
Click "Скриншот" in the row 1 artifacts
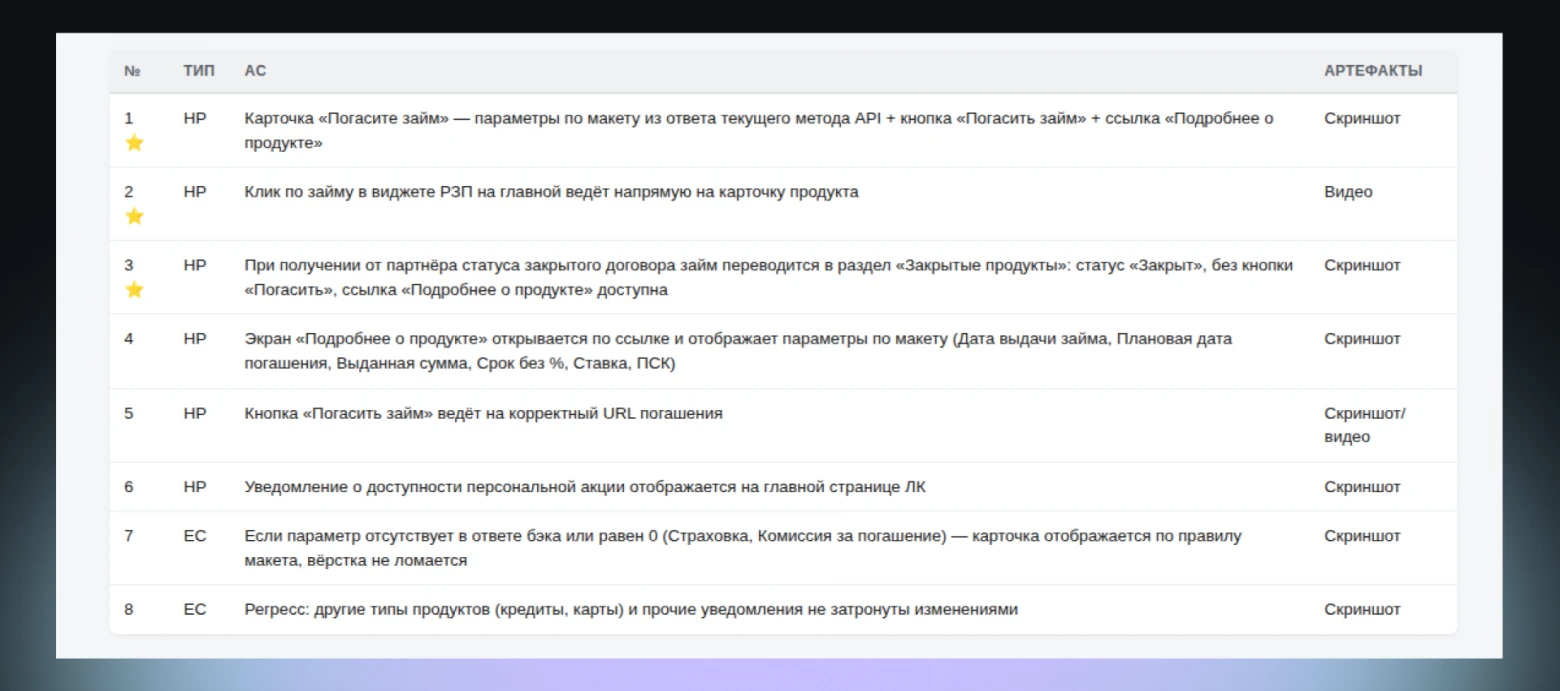coord(1362,118)
